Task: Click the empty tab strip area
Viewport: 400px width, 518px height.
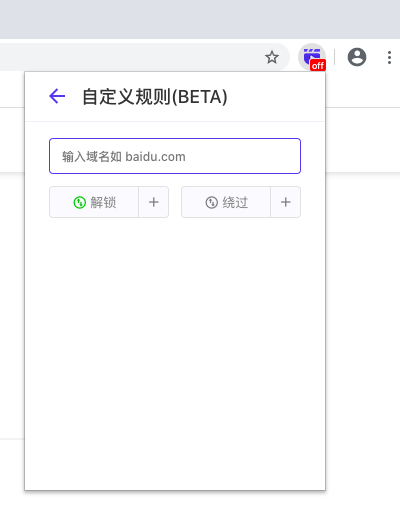Action: (x=200, y=19)
